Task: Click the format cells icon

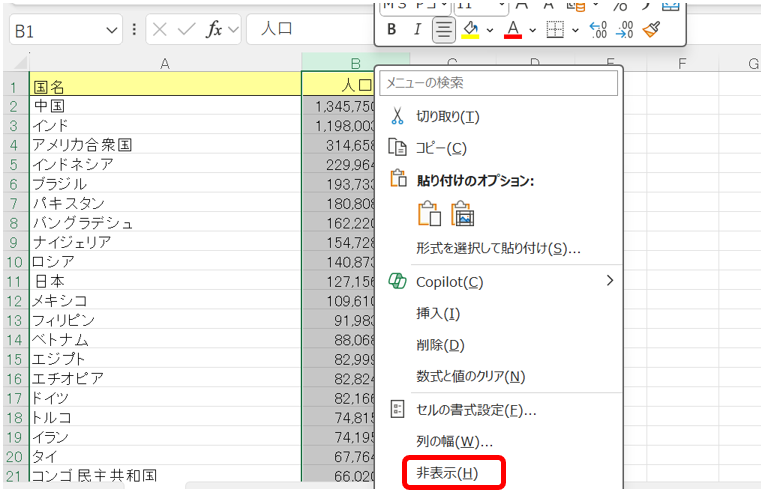Action: pyautogui.click(x=397, y=410)
